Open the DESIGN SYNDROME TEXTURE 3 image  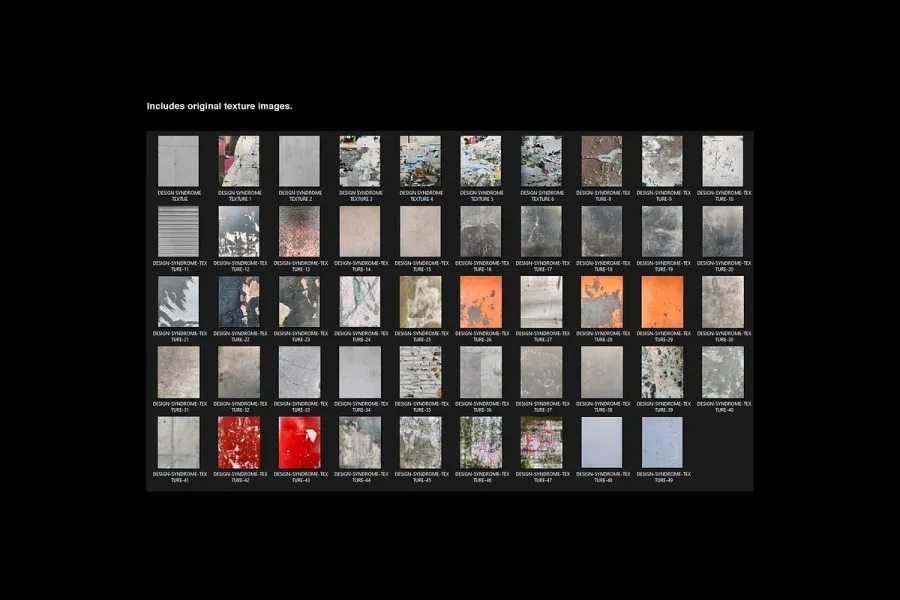point(360,161)
